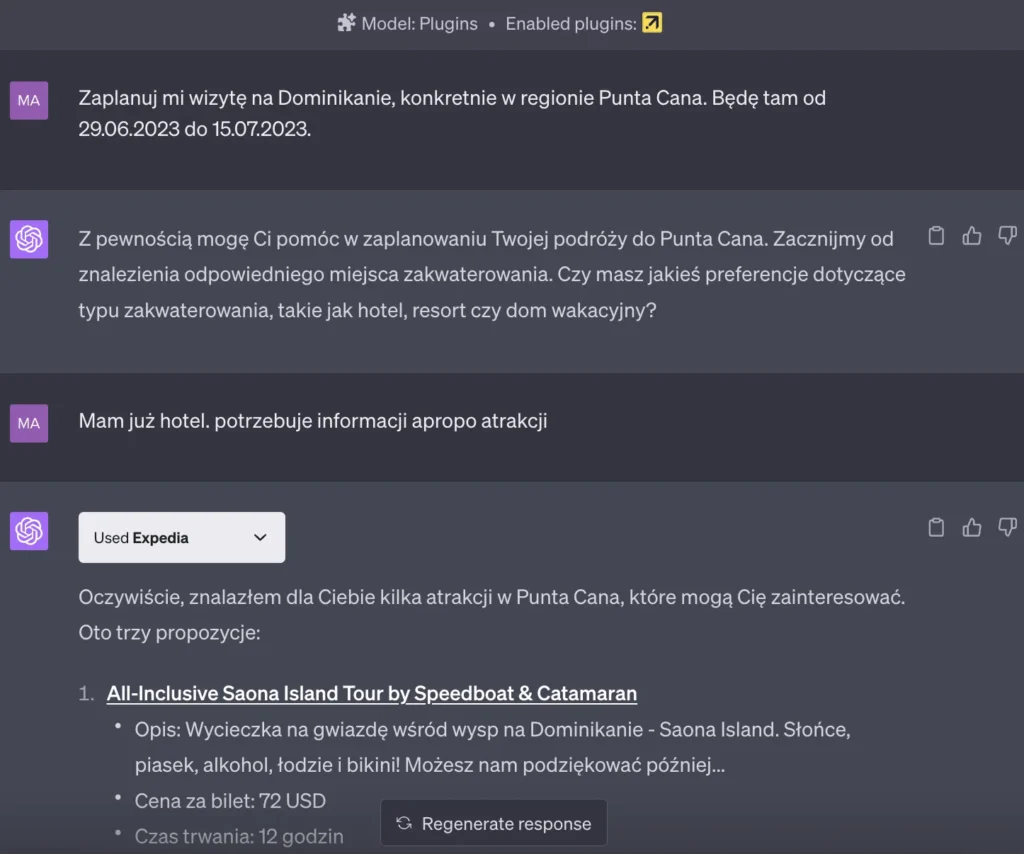This screenshot has height=854, width=1024.
Task: Click the ChatGPT avatar beside the first reply
Action: [28, 240]
